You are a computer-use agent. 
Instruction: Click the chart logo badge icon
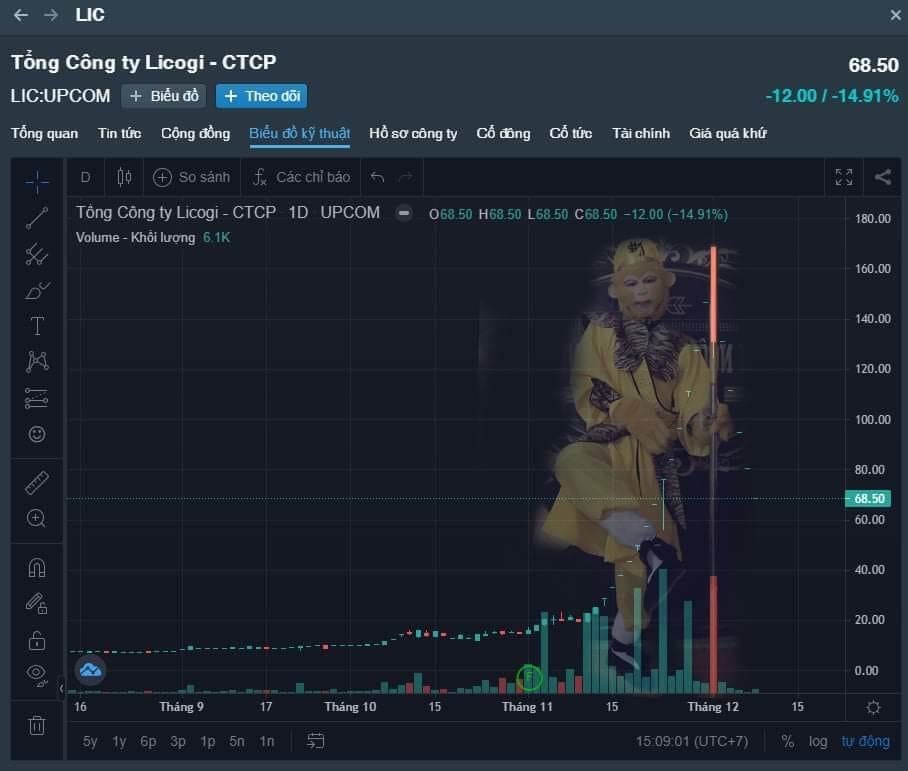click(x=90, y=671)
